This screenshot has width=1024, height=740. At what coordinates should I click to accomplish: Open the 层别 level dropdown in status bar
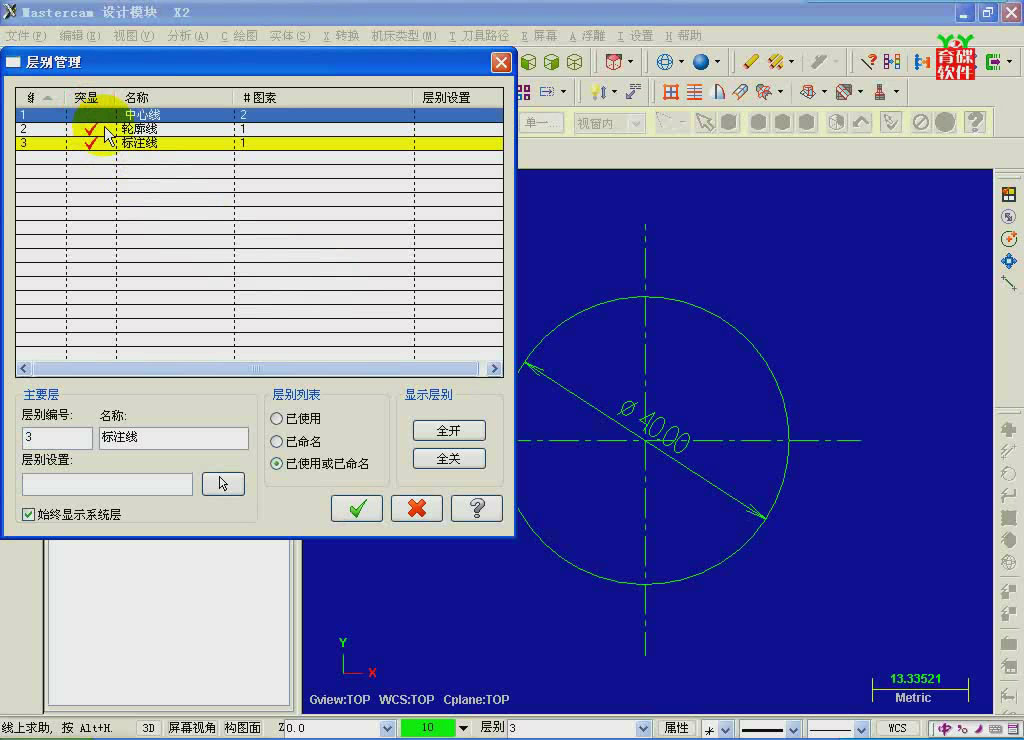pos(643,728)
